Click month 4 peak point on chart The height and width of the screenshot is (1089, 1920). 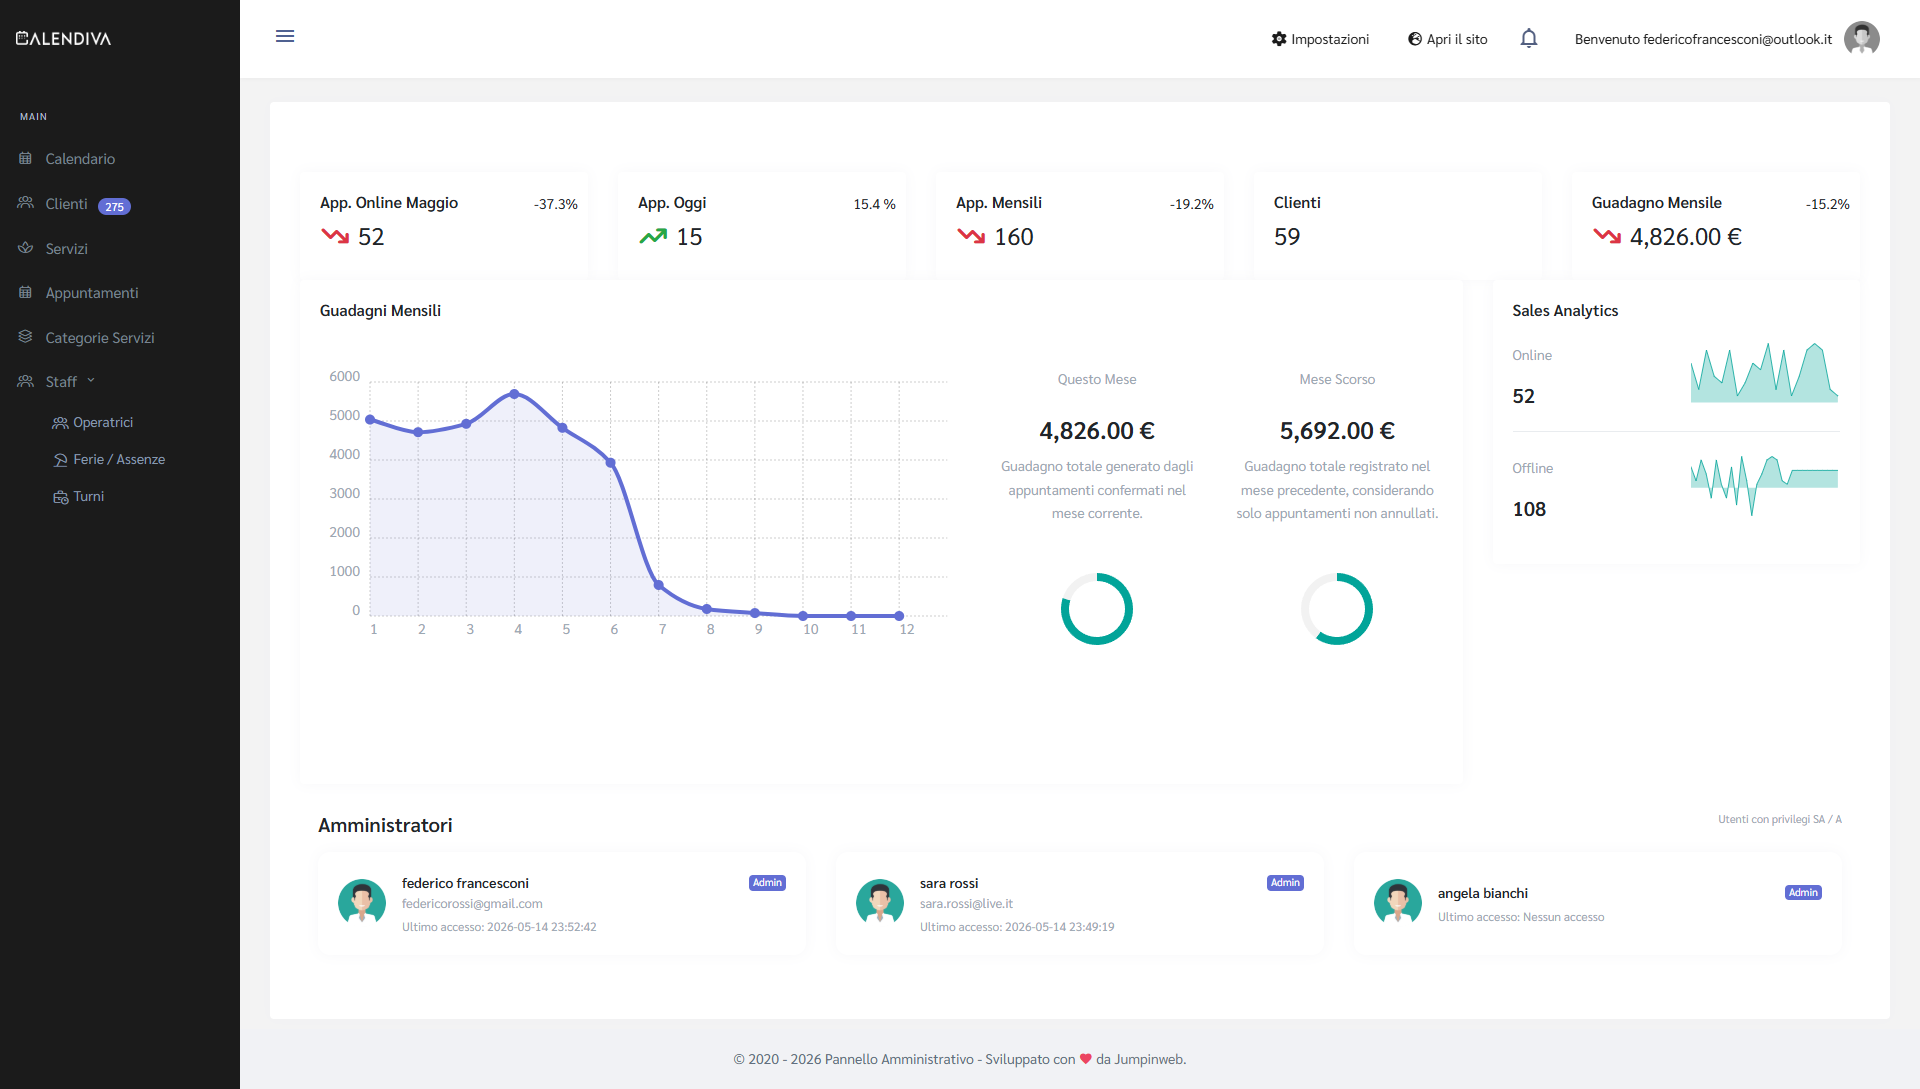[514, 394]
